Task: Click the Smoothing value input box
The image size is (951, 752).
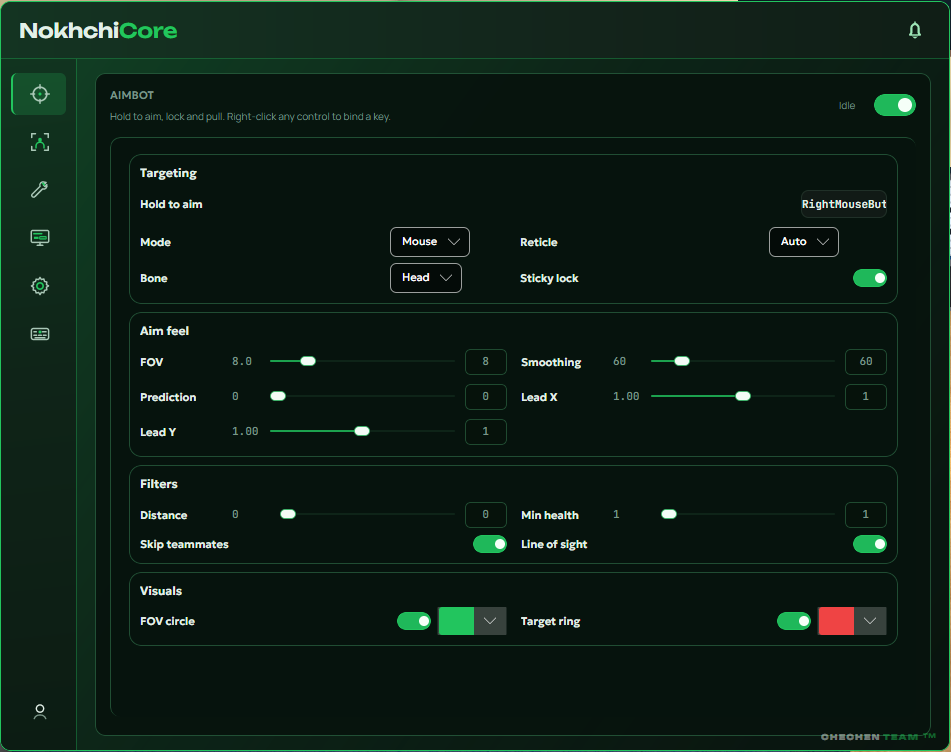Action: pos(865,361)
